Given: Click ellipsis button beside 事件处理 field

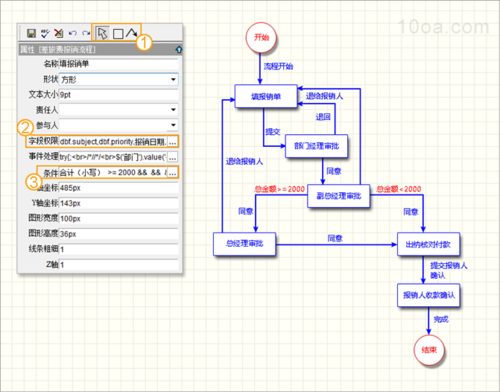Looking at the screenshot, I should tap(172, 157).
